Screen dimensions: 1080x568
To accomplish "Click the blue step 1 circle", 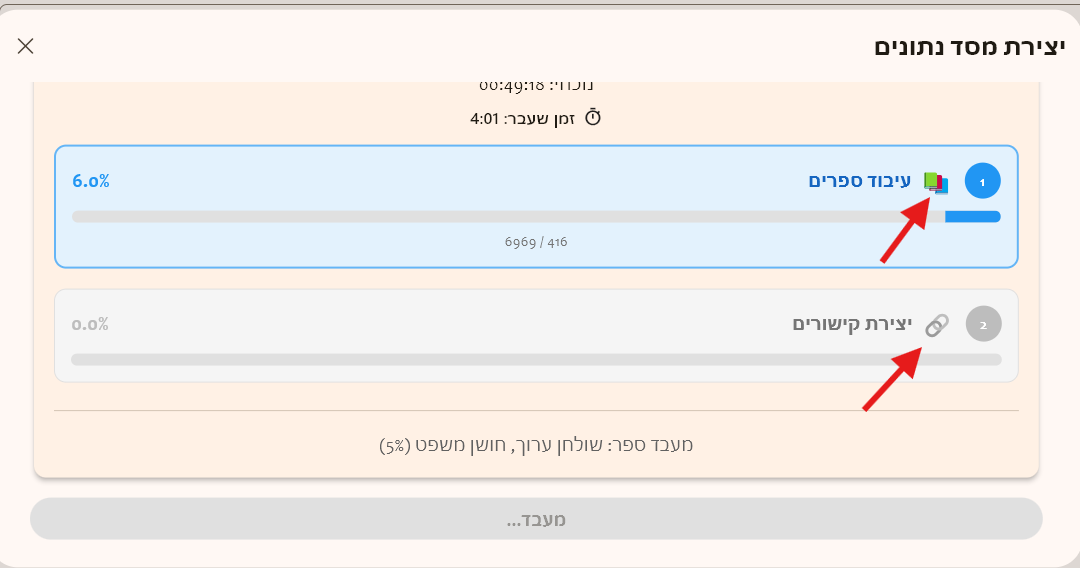I will (x=982, y=182).
